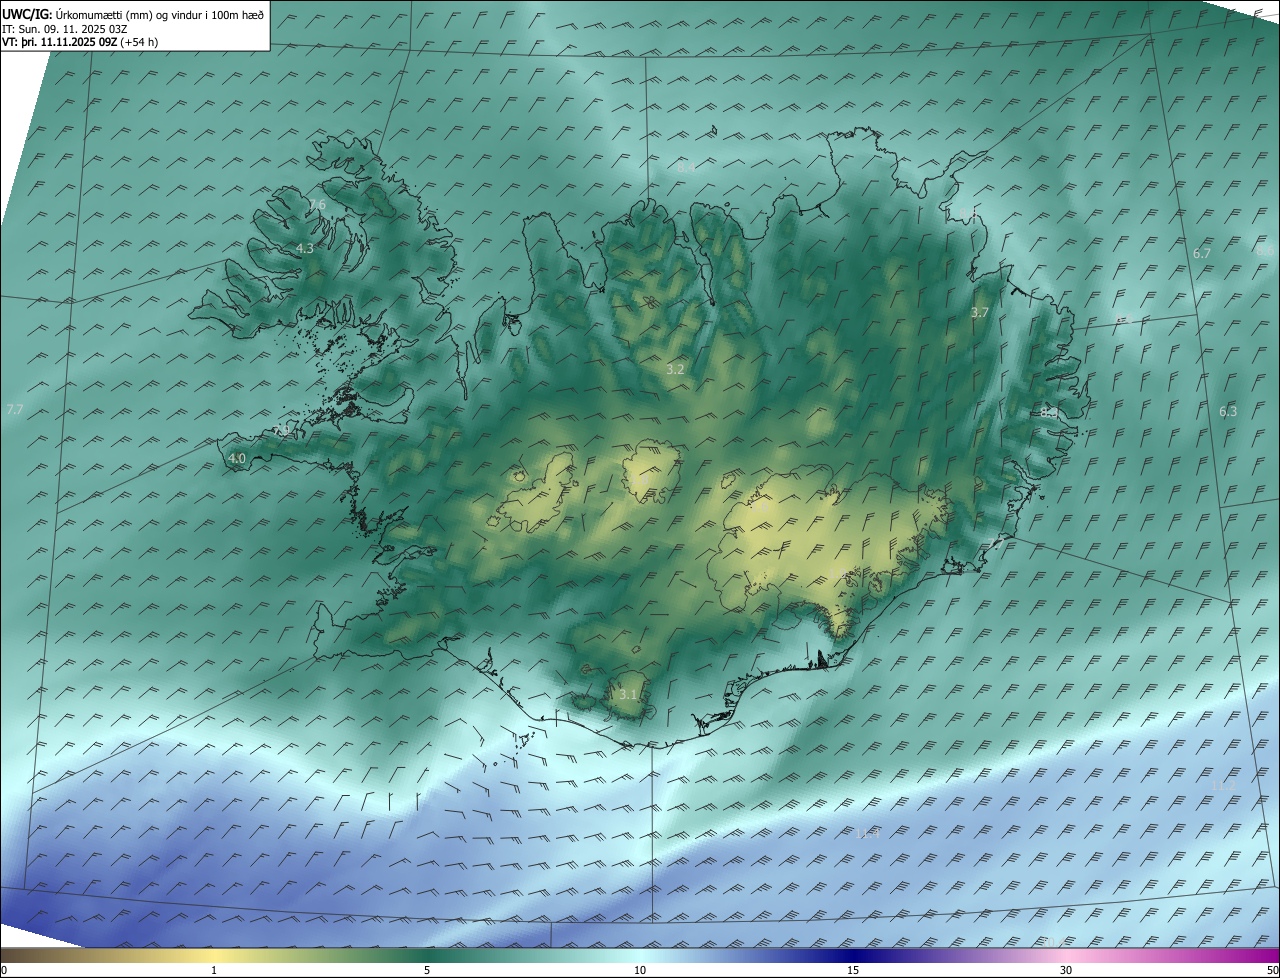Click the color scale label 10
This screenshot has height=978, width=1280.
[640, 970]
